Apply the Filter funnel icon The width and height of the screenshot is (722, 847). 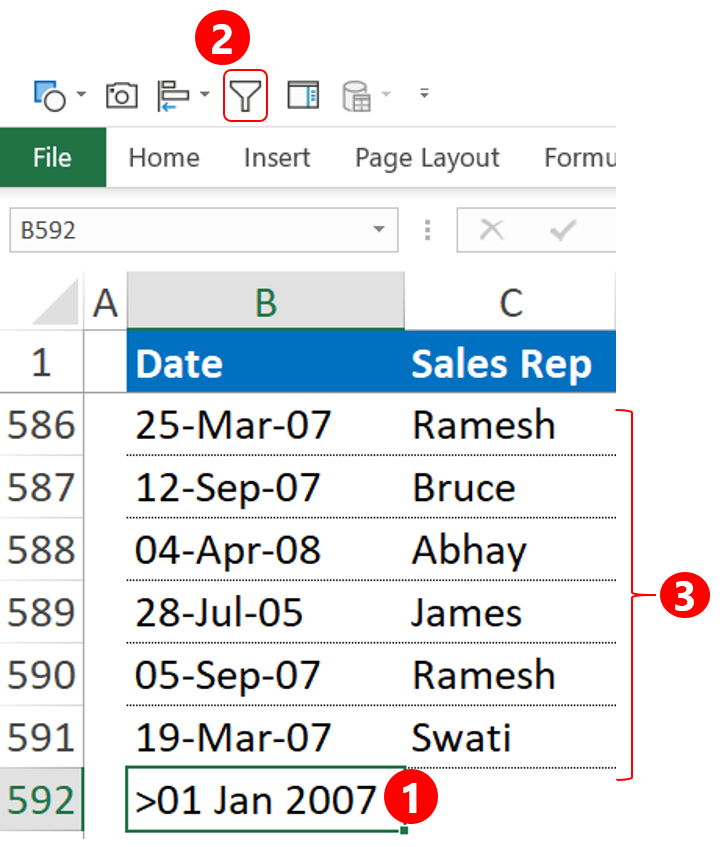(x=245, y=96)
